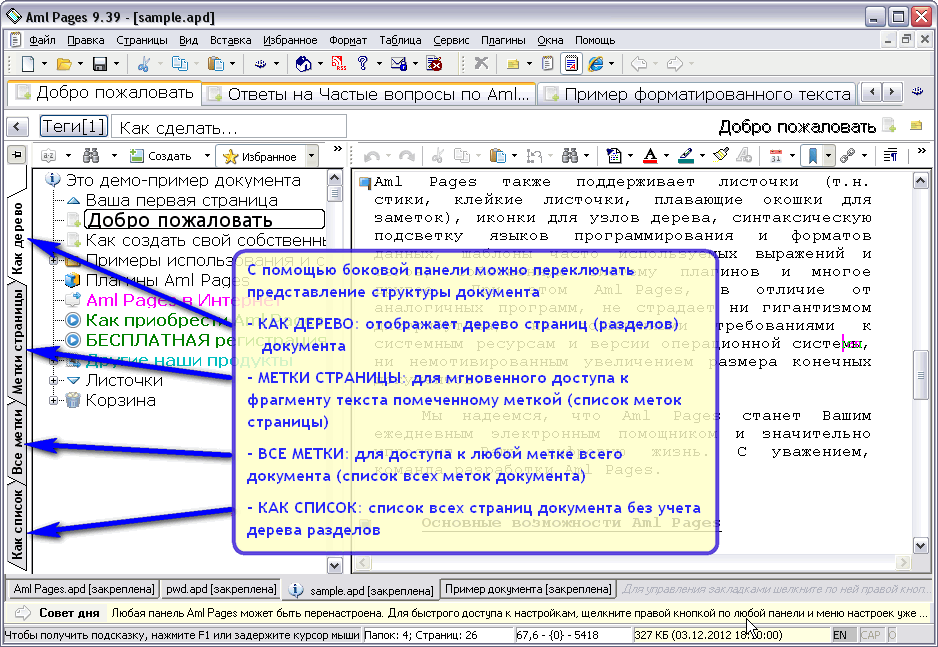This screenshot has width=938, height=647.
Task: Click the back navigation arrow in the main toolbar
Action: pos(639,63)
